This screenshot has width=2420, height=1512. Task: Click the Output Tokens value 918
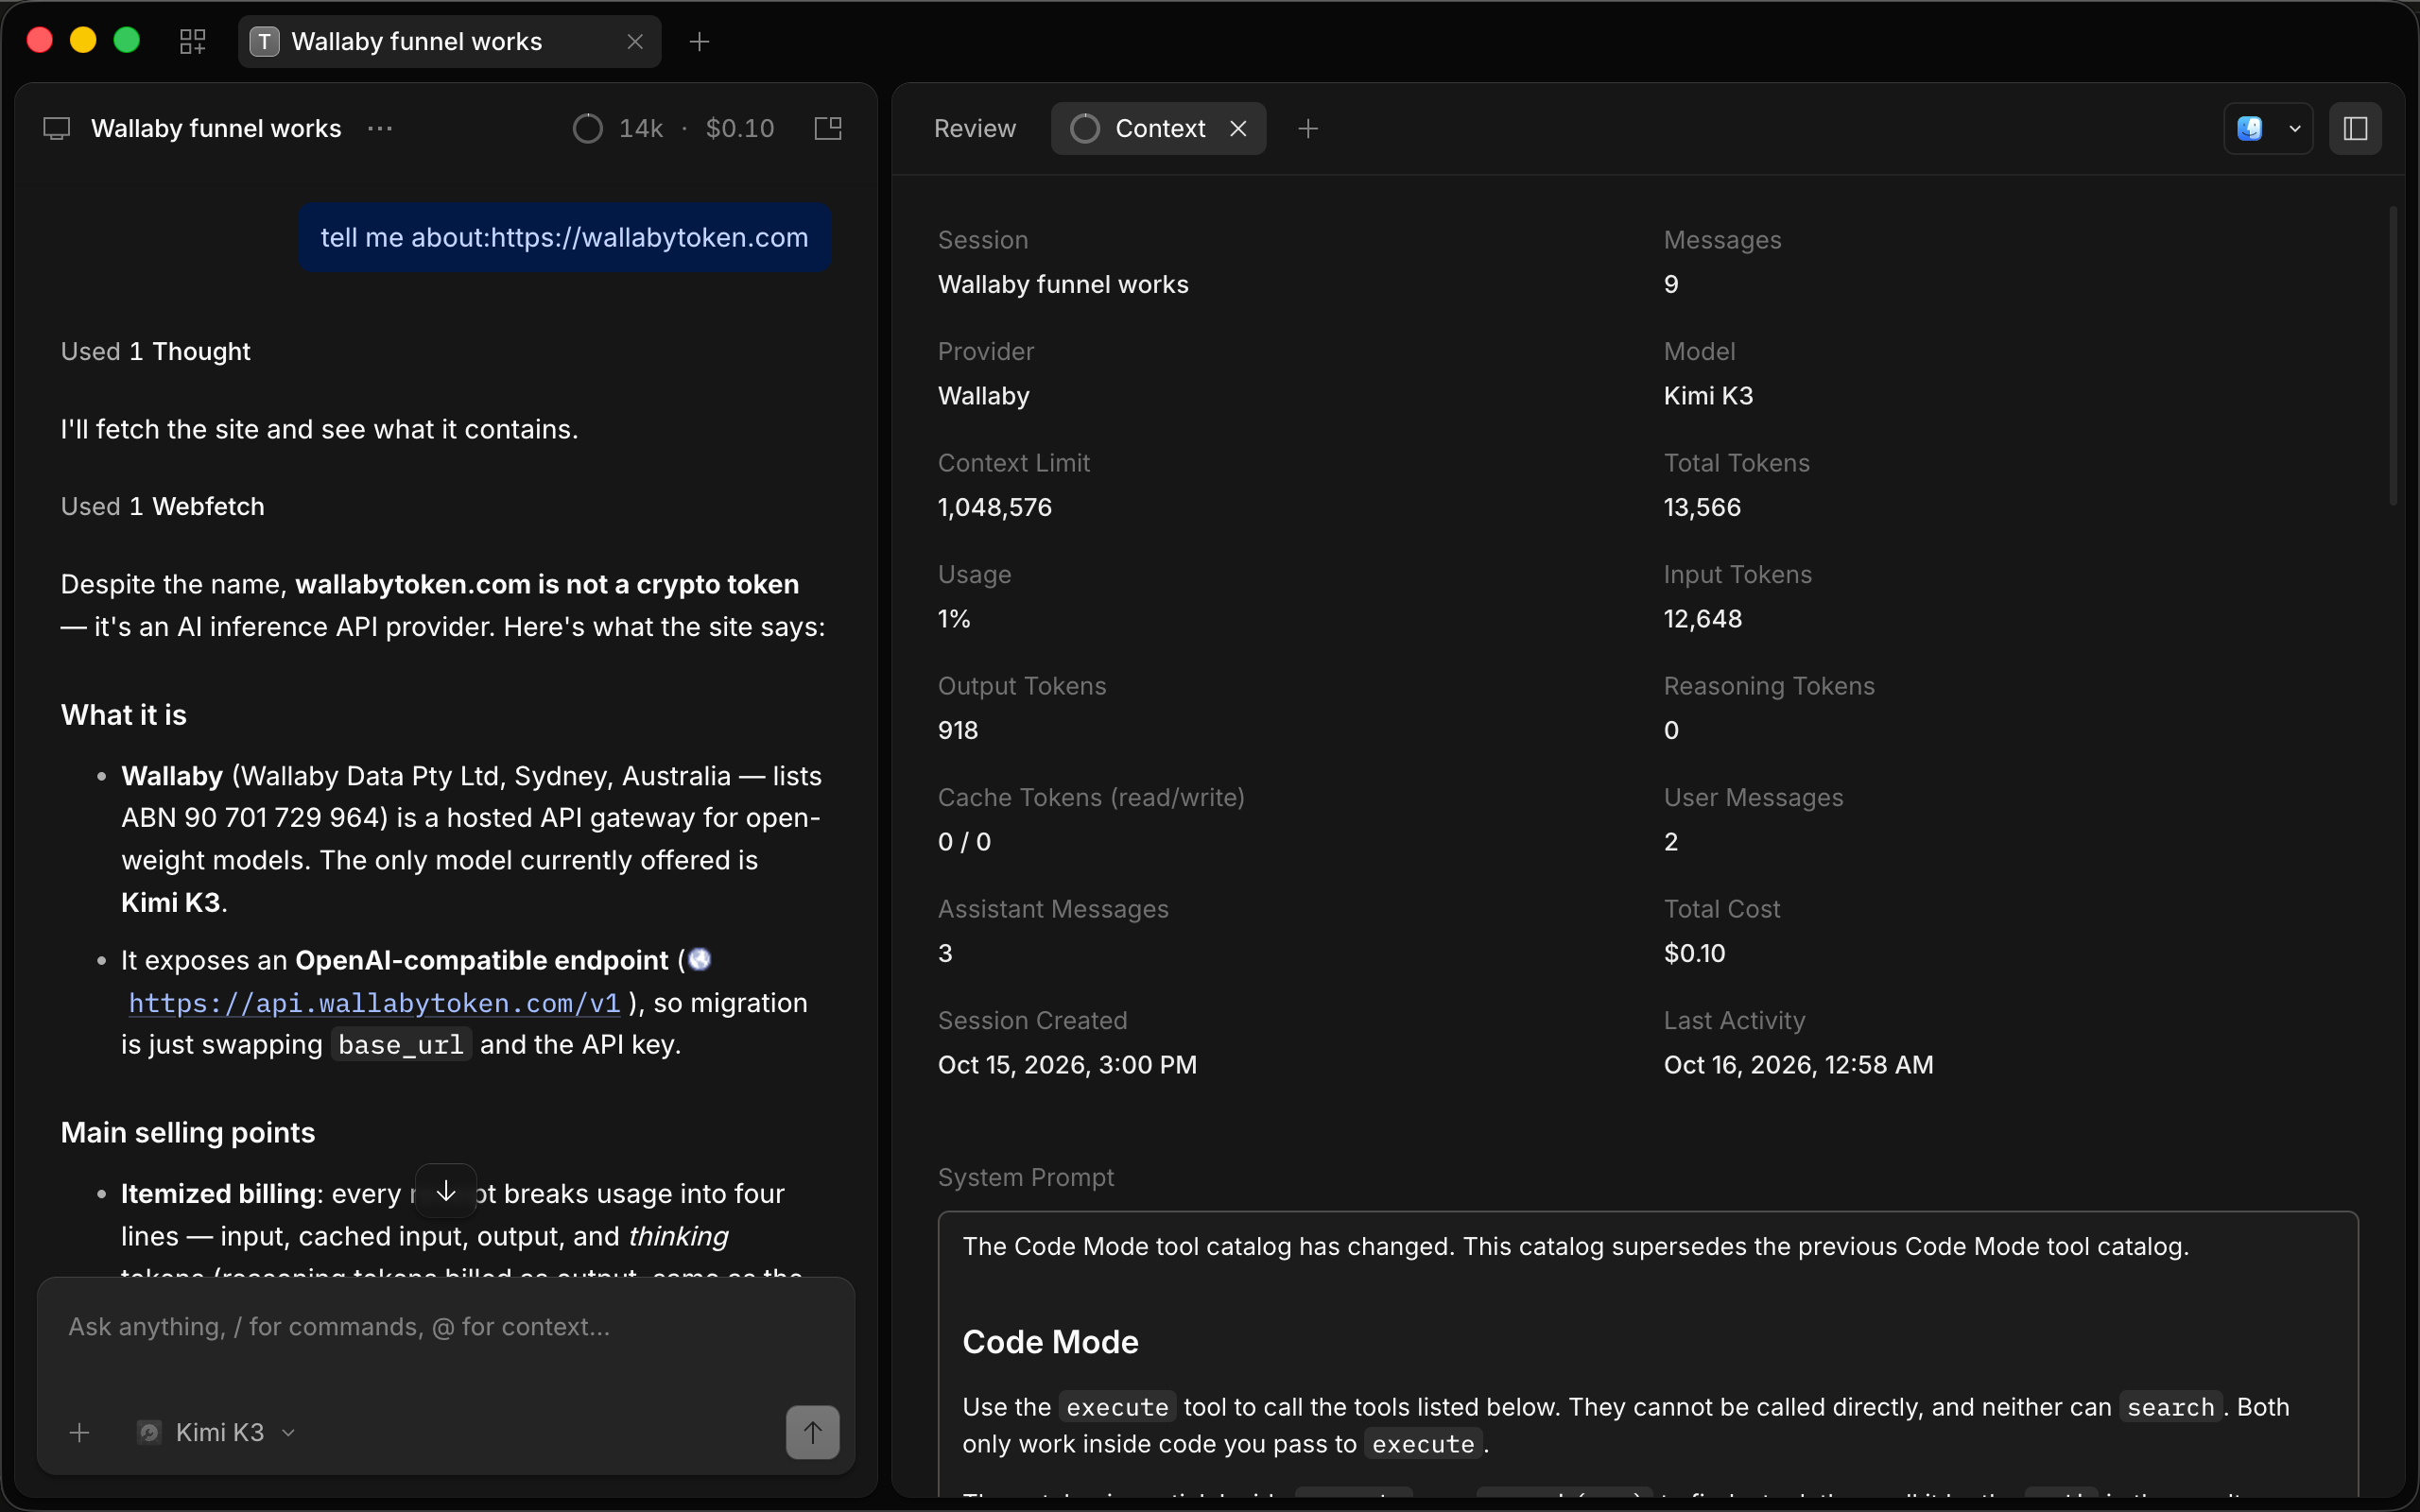click(957, 730)
